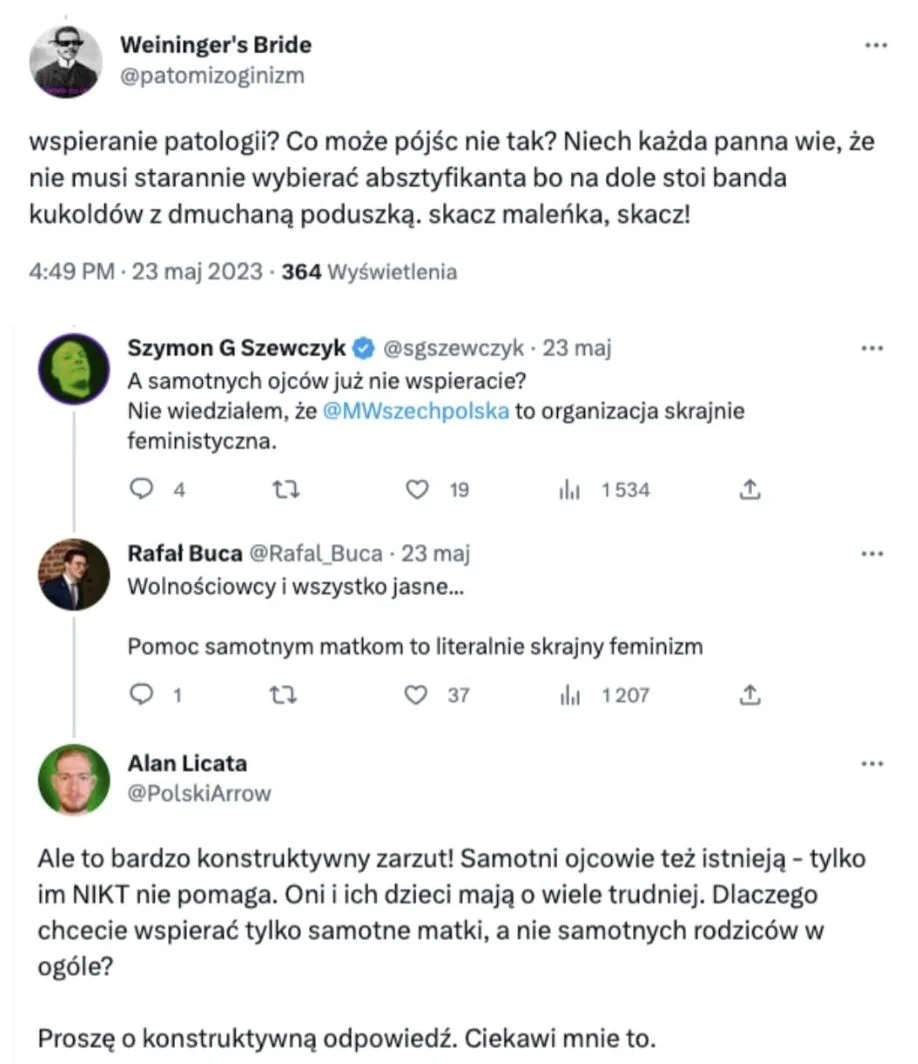Image resolution: width=918 pixels, height=1064 pixels.
Task: Open @Rafal_Buca profile handle
Action: 316,554
